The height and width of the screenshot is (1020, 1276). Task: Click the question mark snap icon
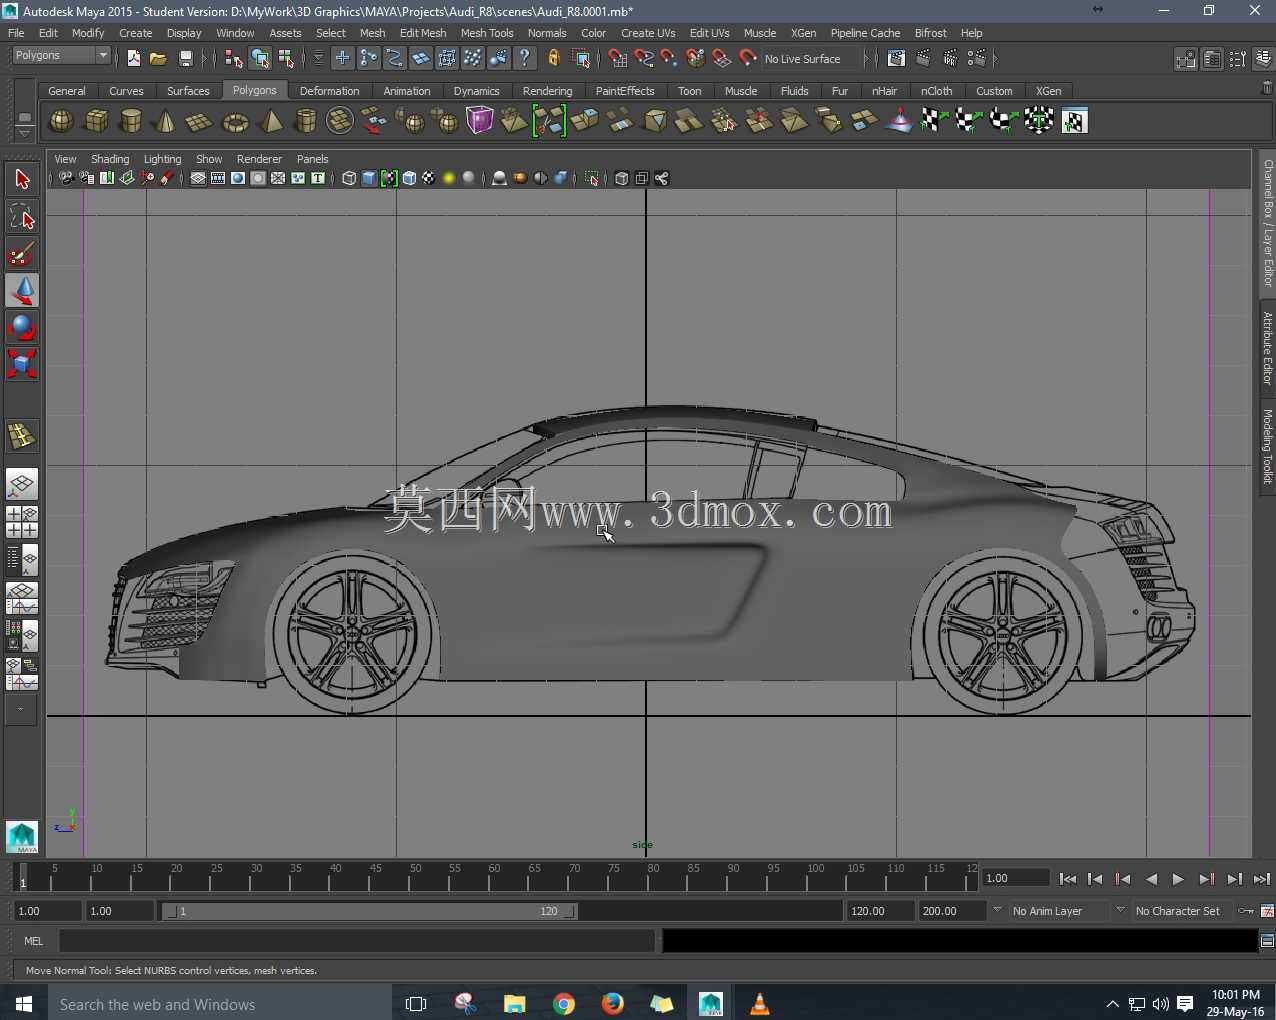(525, 59)
